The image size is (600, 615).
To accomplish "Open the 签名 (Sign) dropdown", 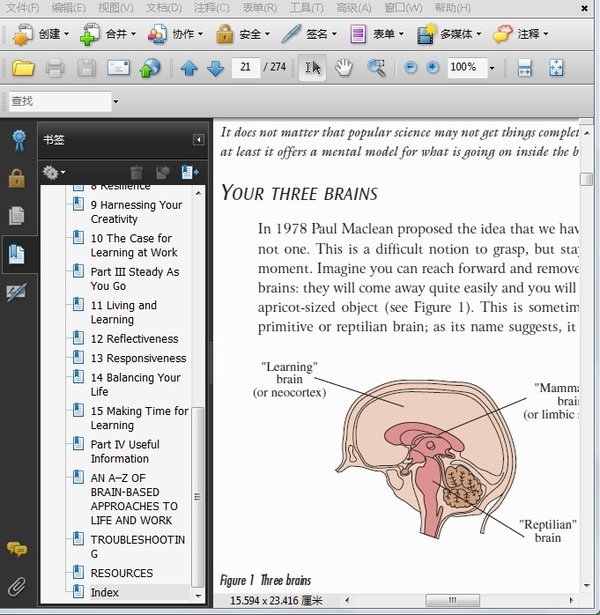I will [x=309, y=35].
